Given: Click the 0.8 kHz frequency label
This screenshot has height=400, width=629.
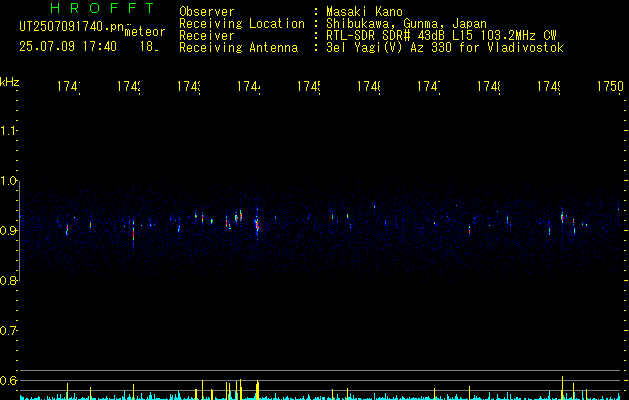Looking at the screenshot, I should [x=9, y=280].
